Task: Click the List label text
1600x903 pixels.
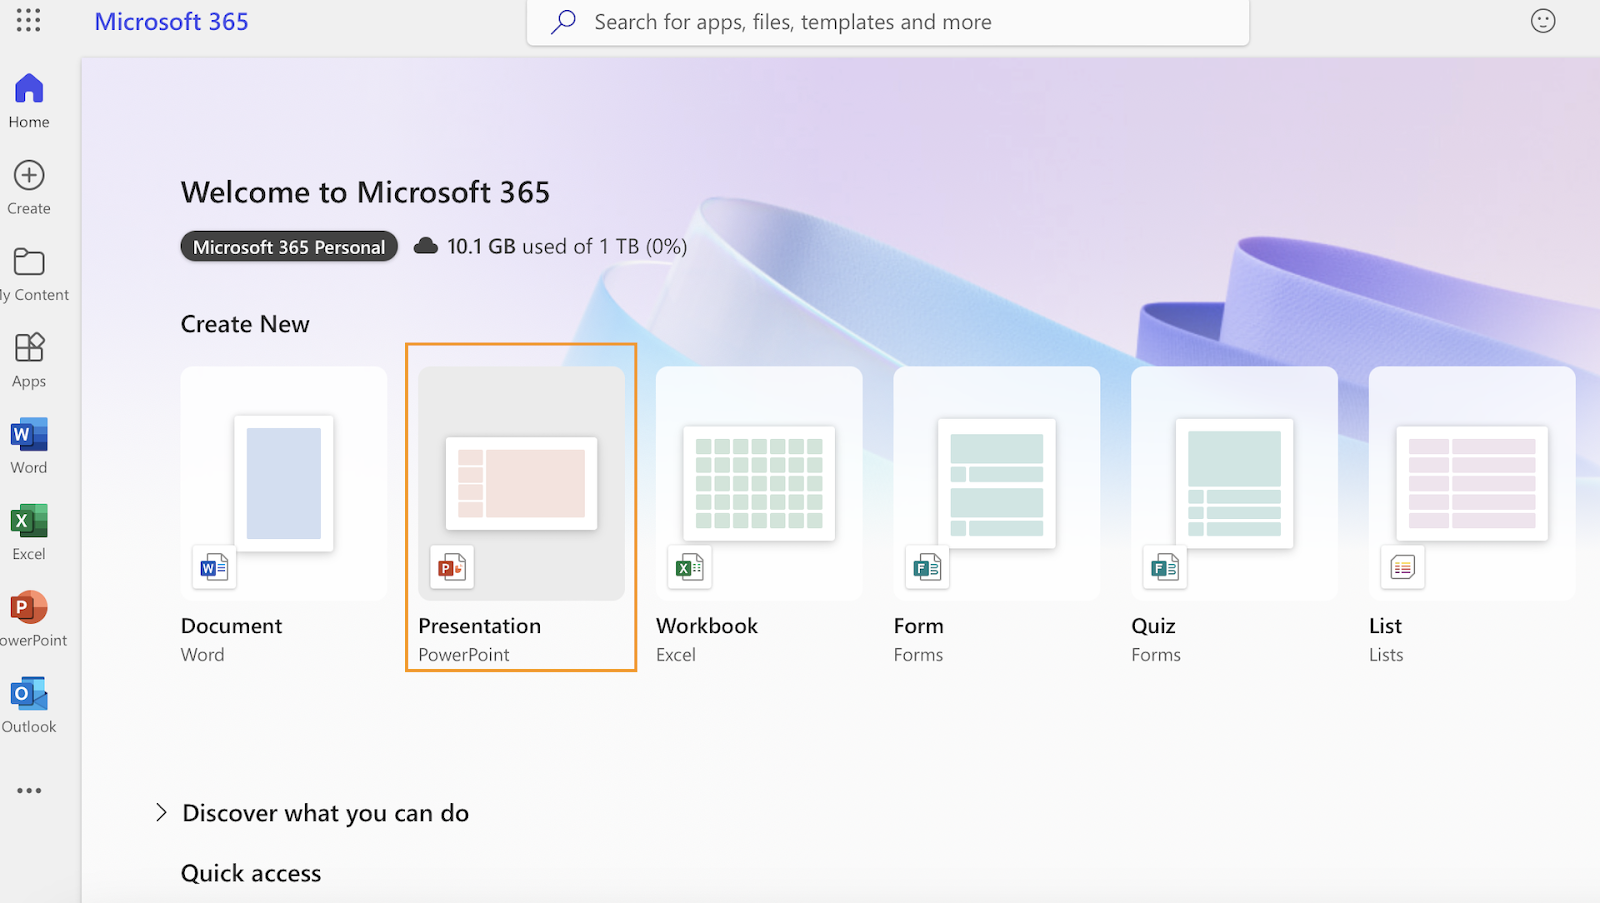Action: click(1385, 626)
